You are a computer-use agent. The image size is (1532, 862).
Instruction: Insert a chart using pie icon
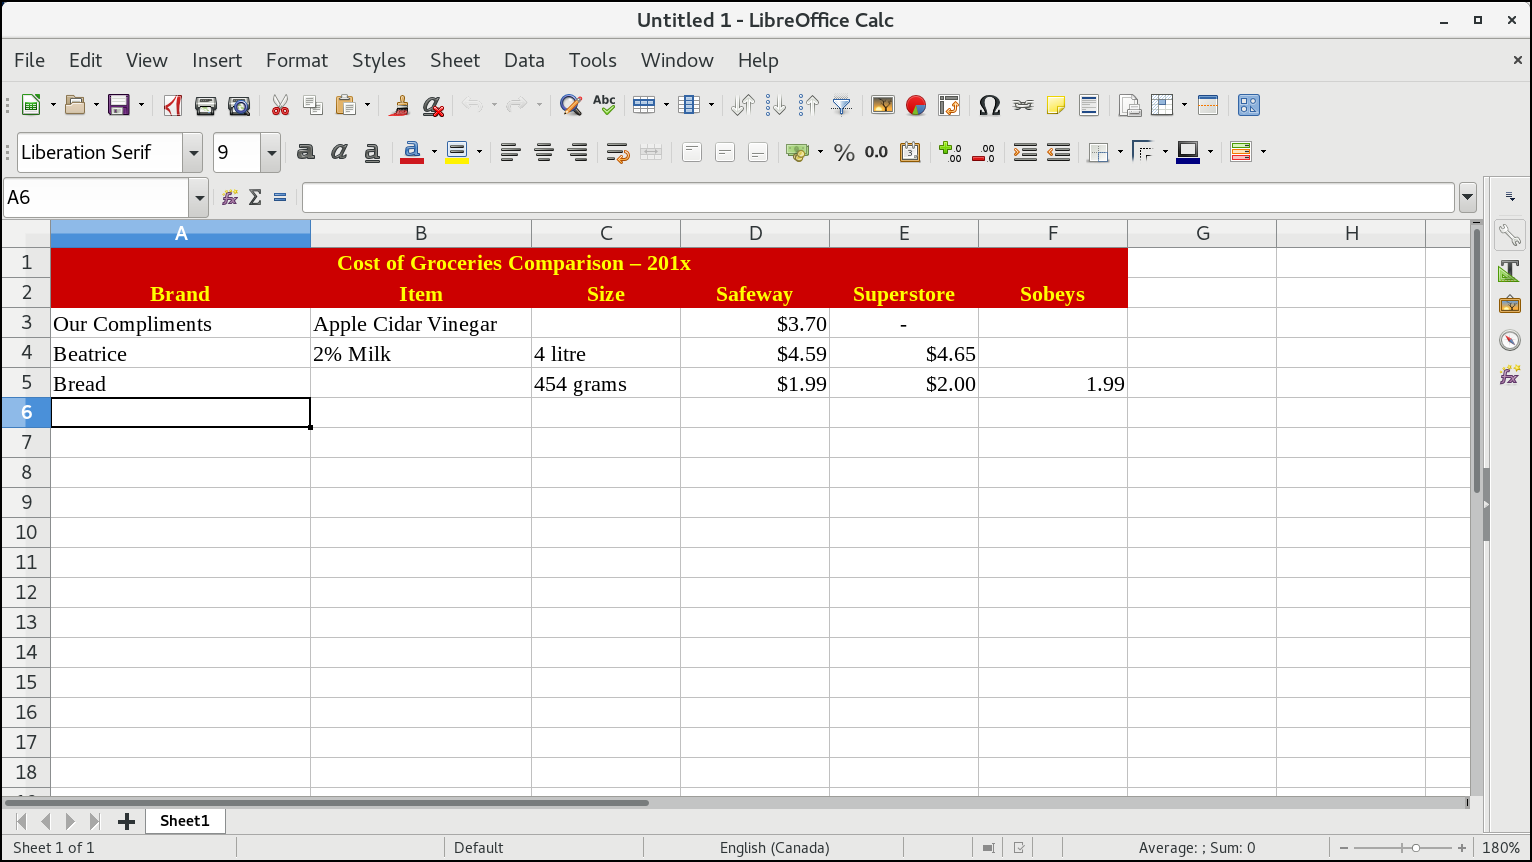coord(916,105)
